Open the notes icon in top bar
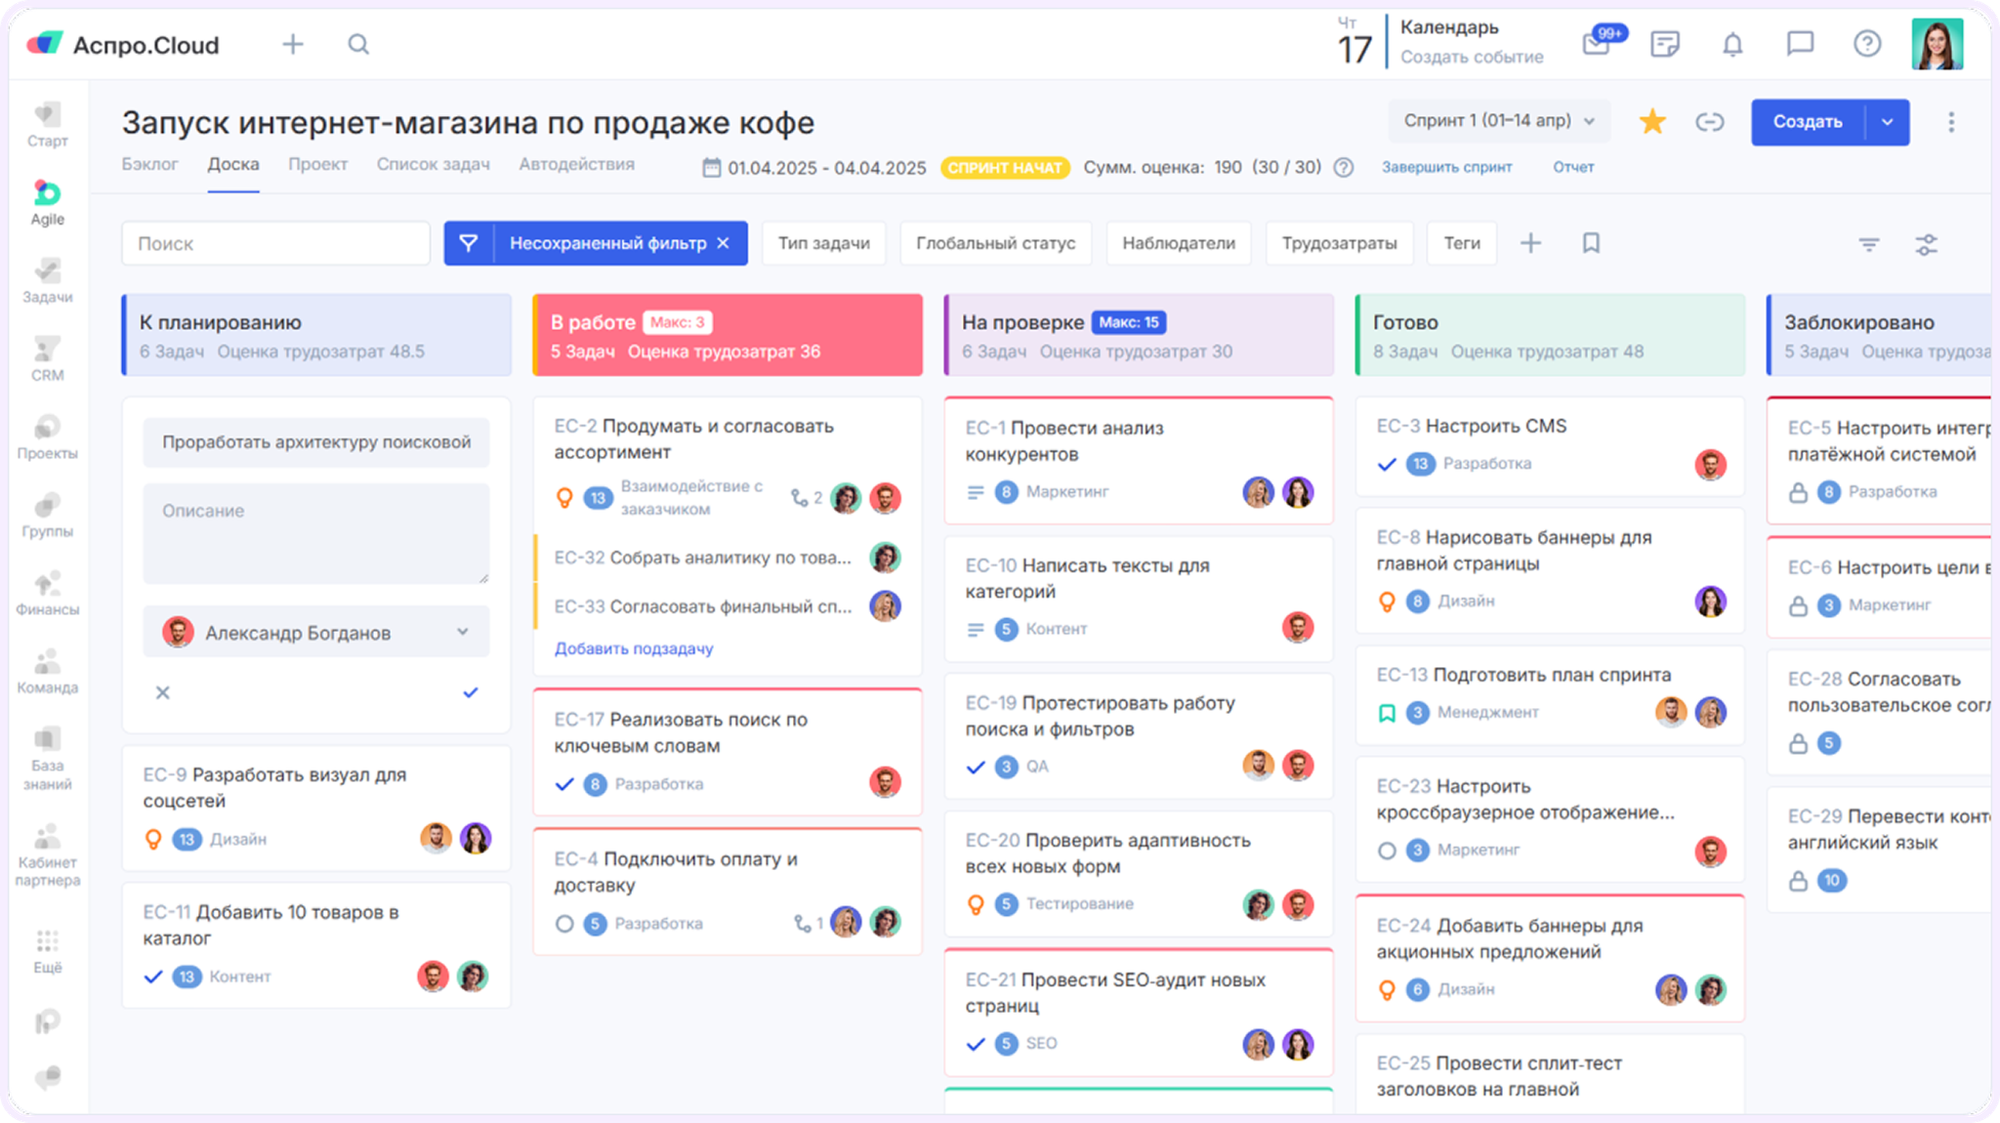The width and height of the screenshot is (2000, 1123). pyautogui.click(x=1665, y=44)
